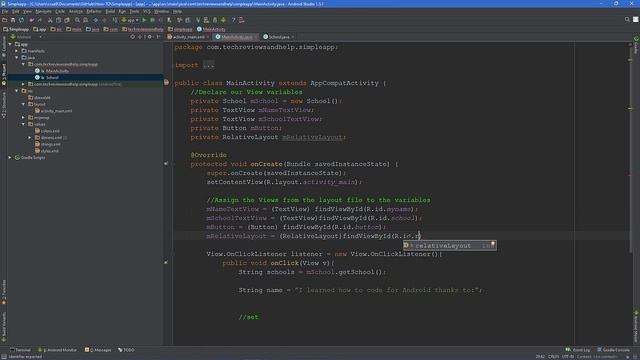This screenshot has width=640, height=360.
Task: Click the SDK Manager toolbar icon
Action: [215, 20]
